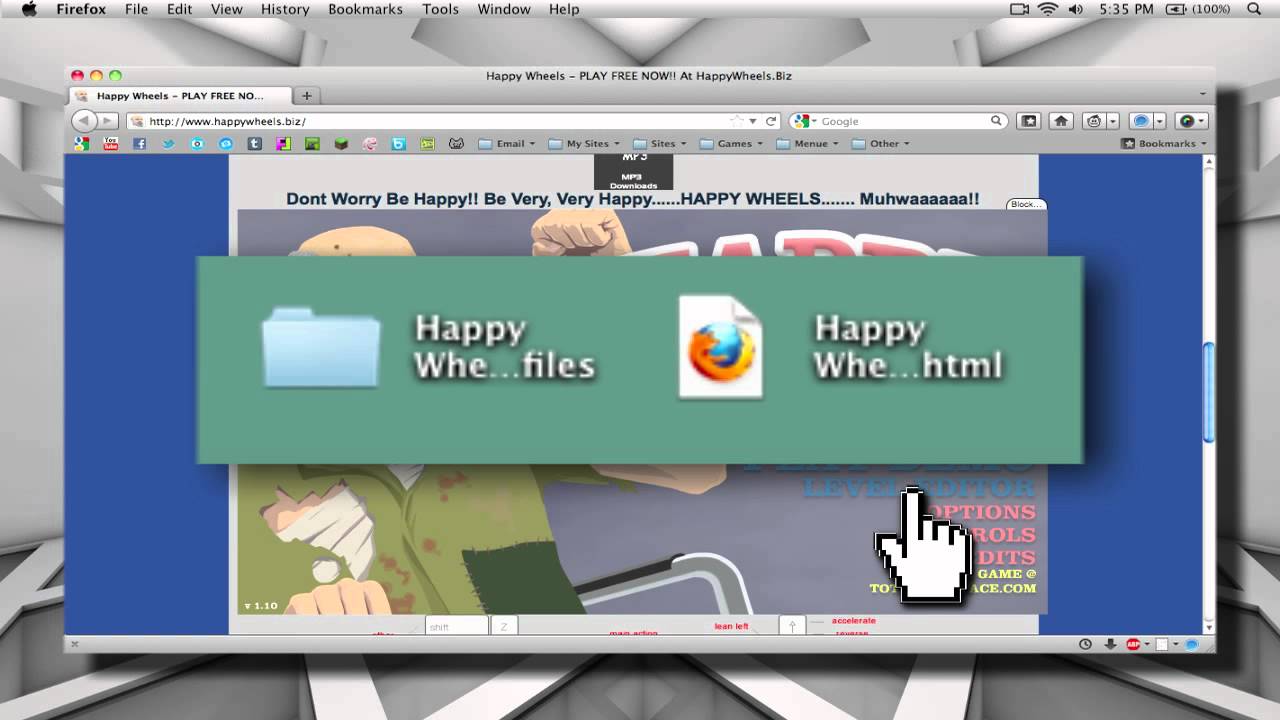Click the Wi-Fi status icon
This screenshot has width=1280, height=720.
(1048, 9)
